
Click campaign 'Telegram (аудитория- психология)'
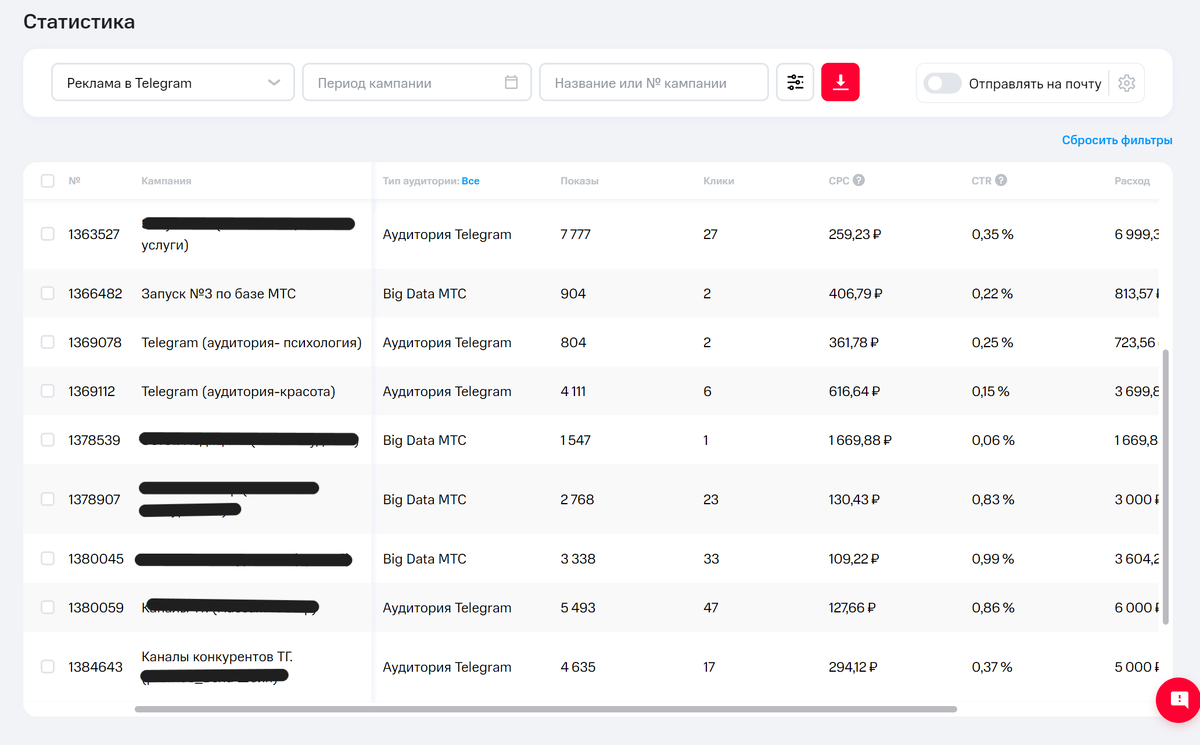(252, 342)
